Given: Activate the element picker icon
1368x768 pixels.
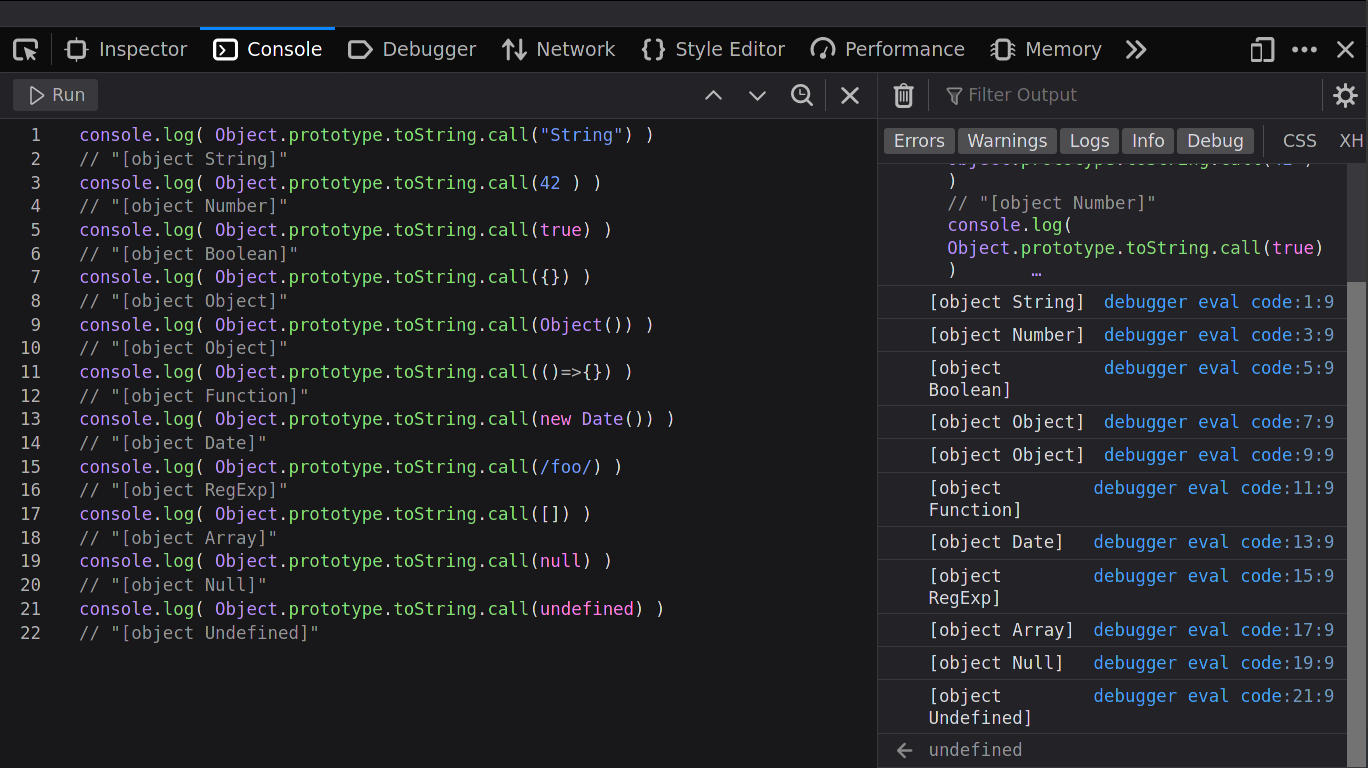Looking at the screenshot, I should [x=25, y=49].
